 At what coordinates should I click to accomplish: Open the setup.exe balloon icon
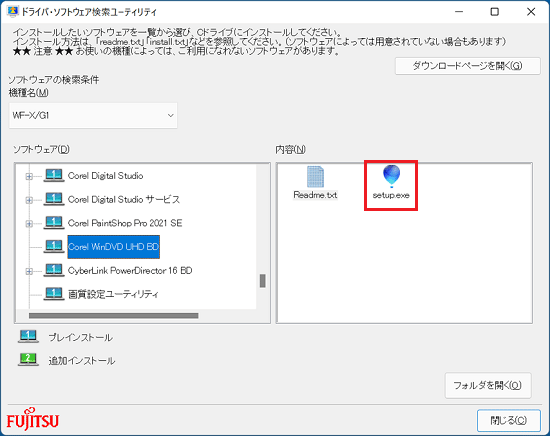[x=391, y=176]
